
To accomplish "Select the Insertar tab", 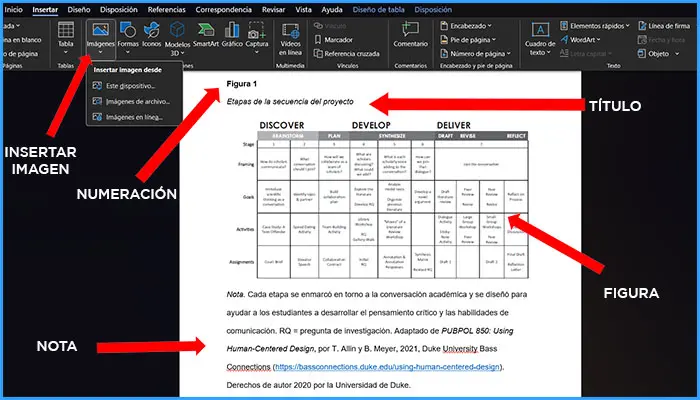I will tap(45, 9).
